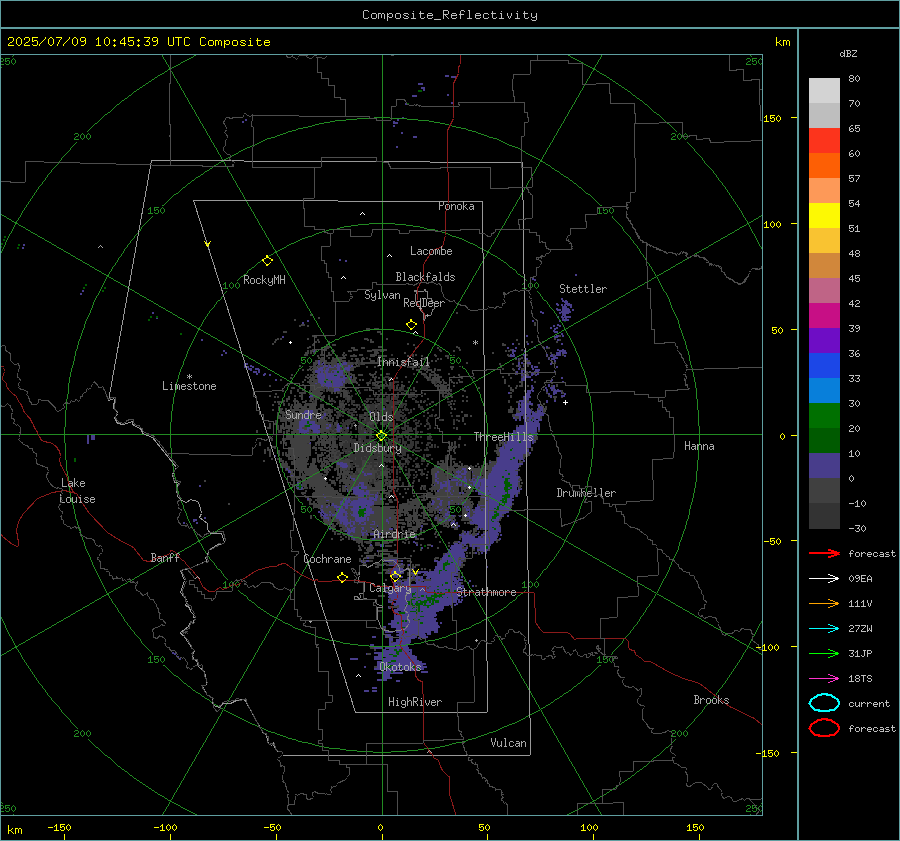
Task: Click the Olds town label
Action: point(381,417)
